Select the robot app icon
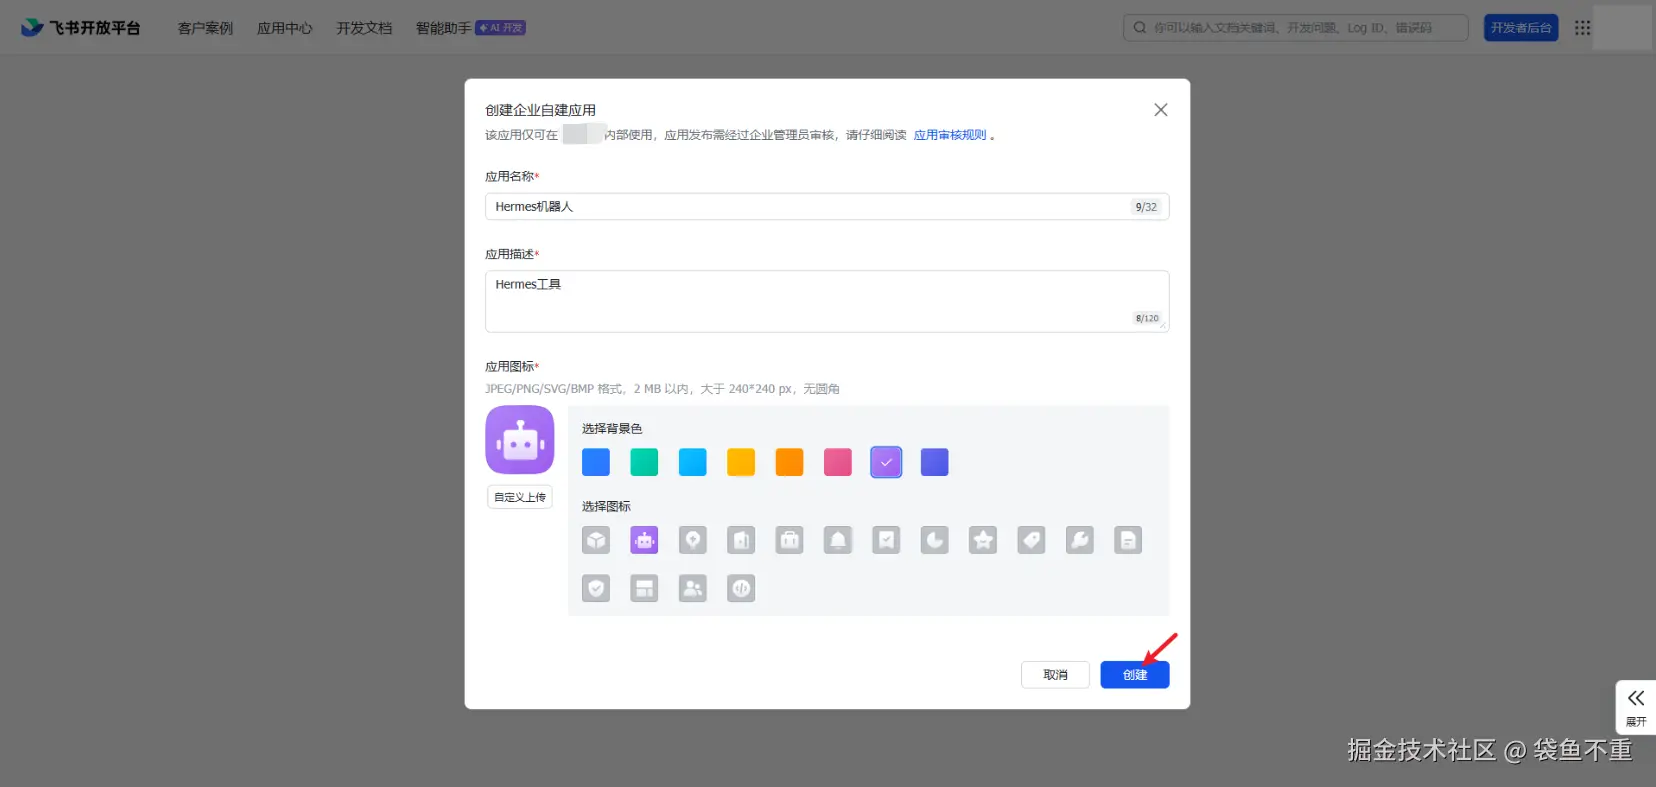Screen dimensions: 1656x787 644,541
